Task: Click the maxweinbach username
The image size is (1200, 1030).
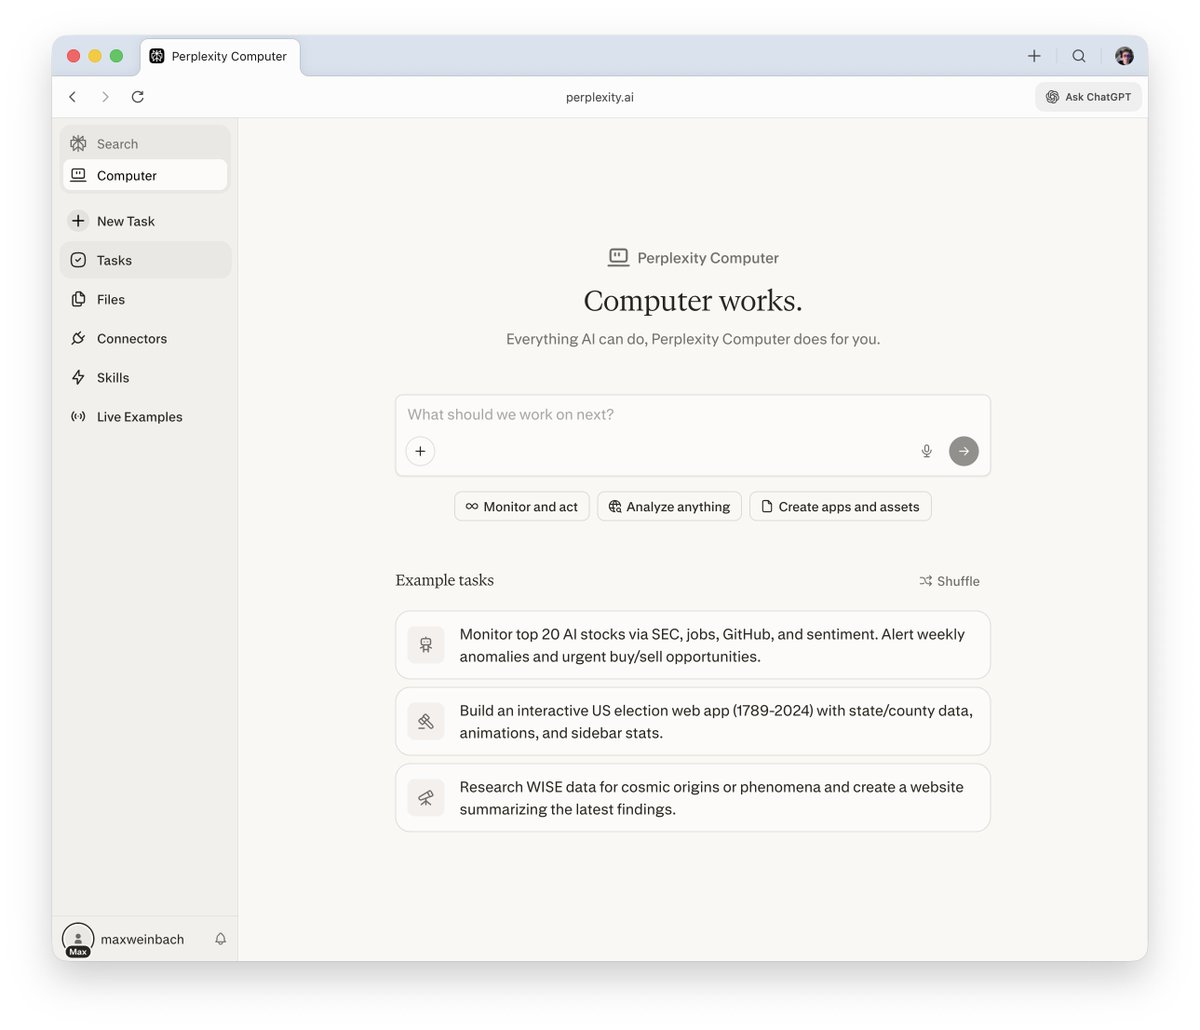Action: click(x=142, y=939)
